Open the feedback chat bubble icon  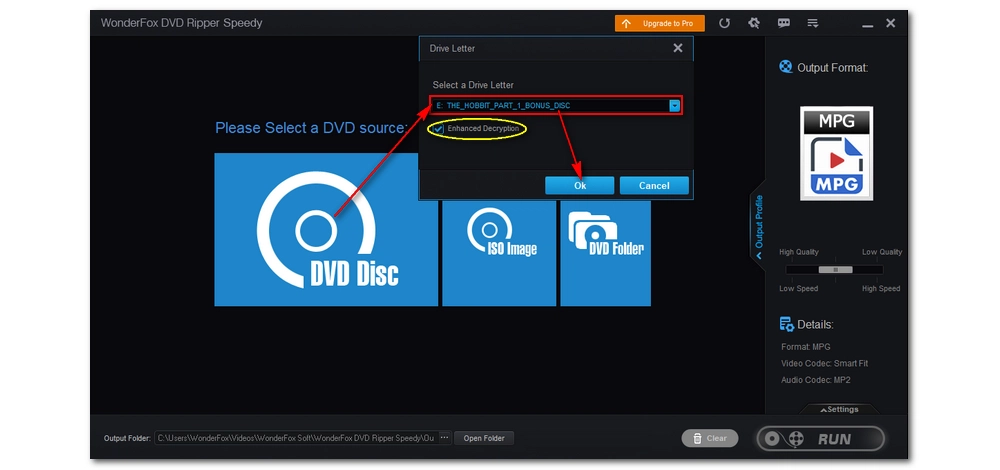[x=784, y=24]
